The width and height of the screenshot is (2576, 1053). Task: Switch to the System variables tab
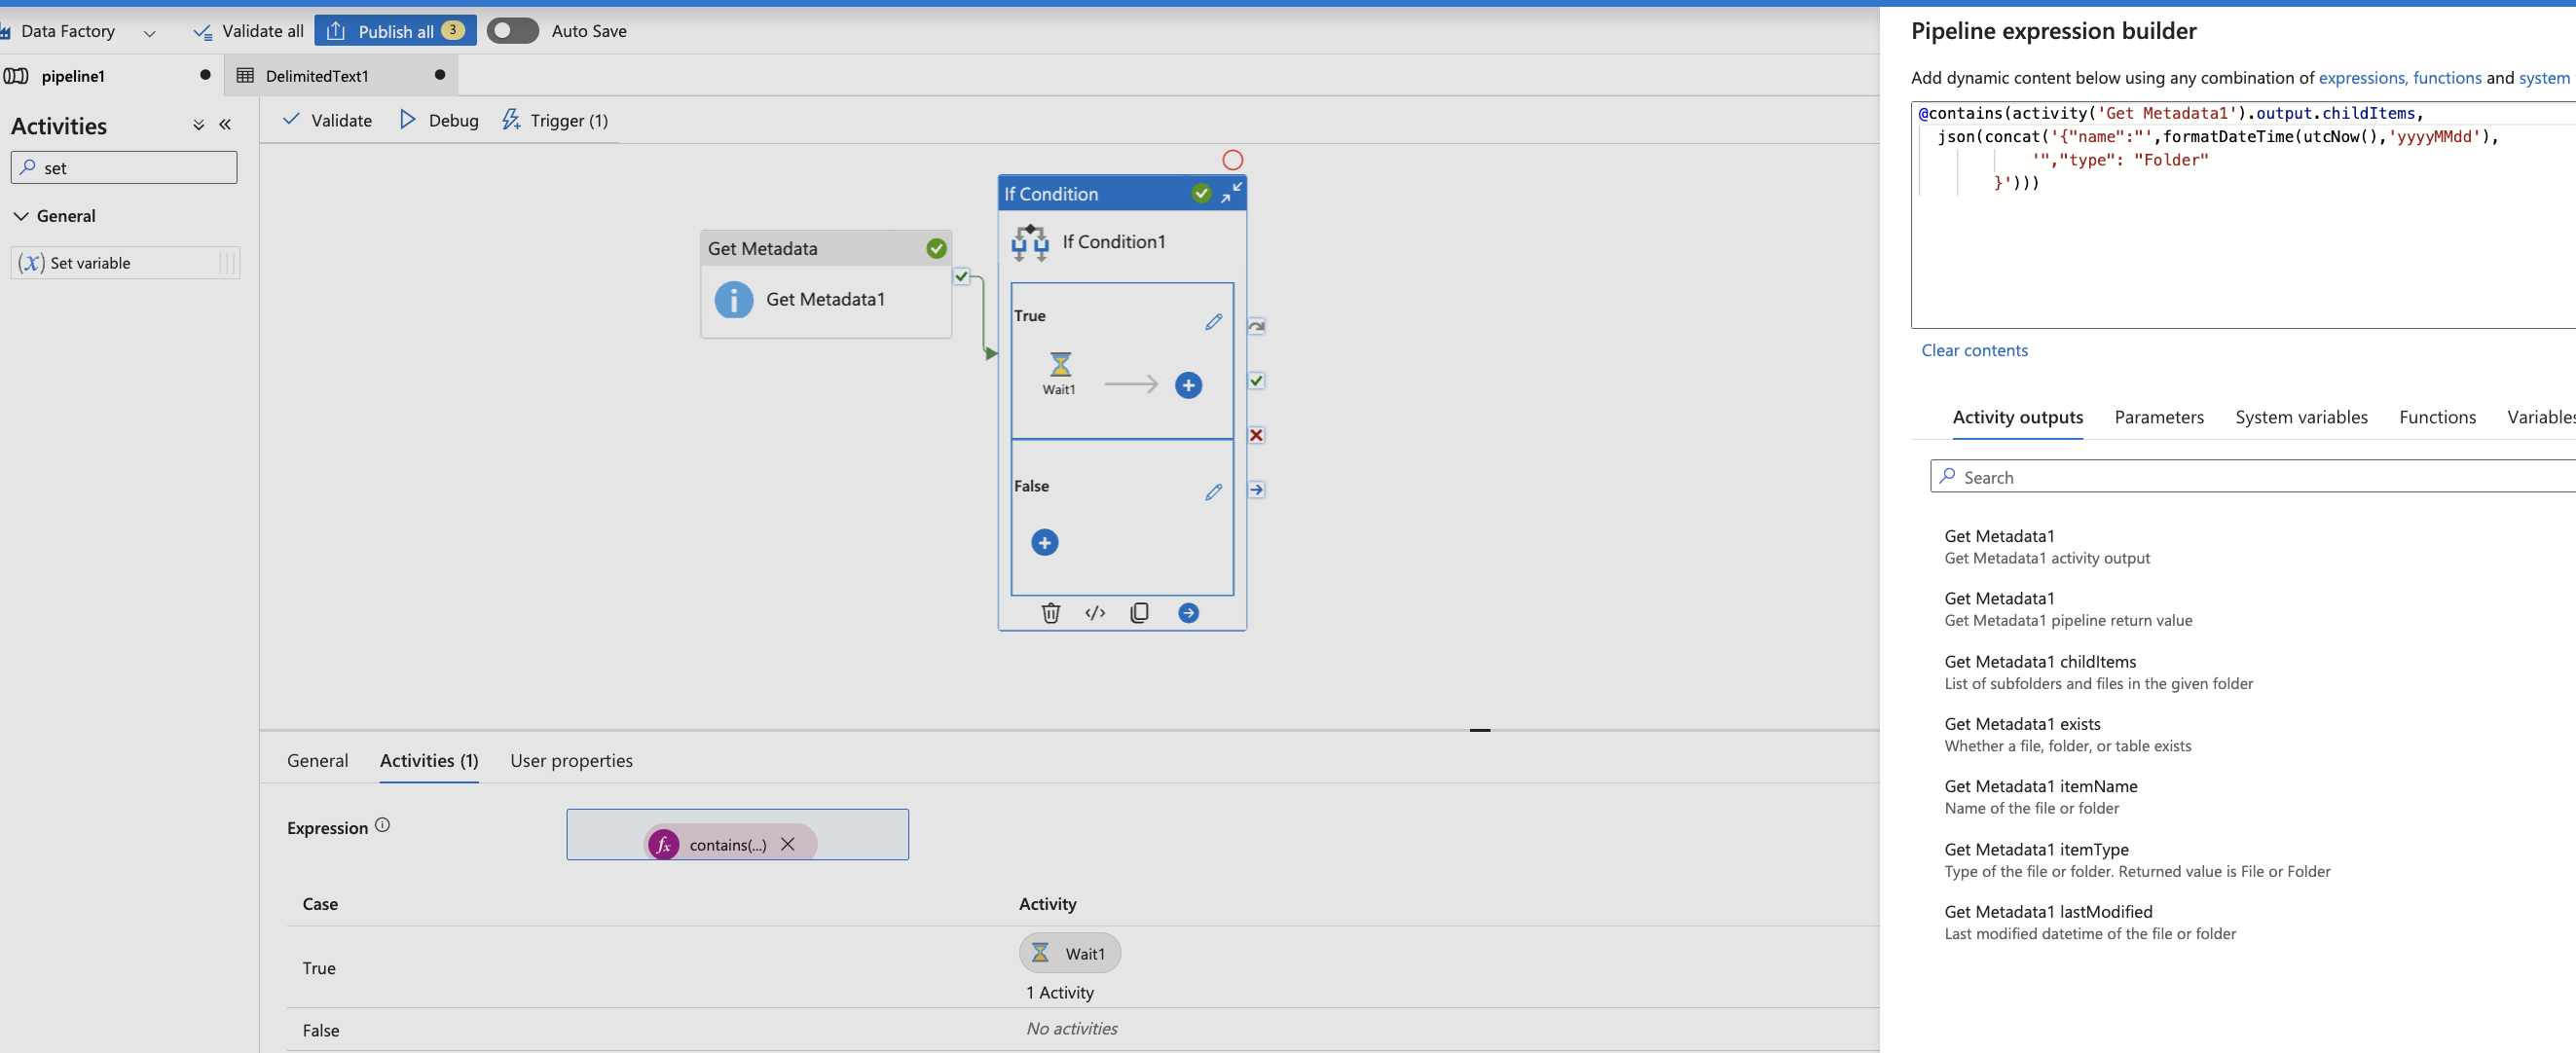tap(2301, 417)
